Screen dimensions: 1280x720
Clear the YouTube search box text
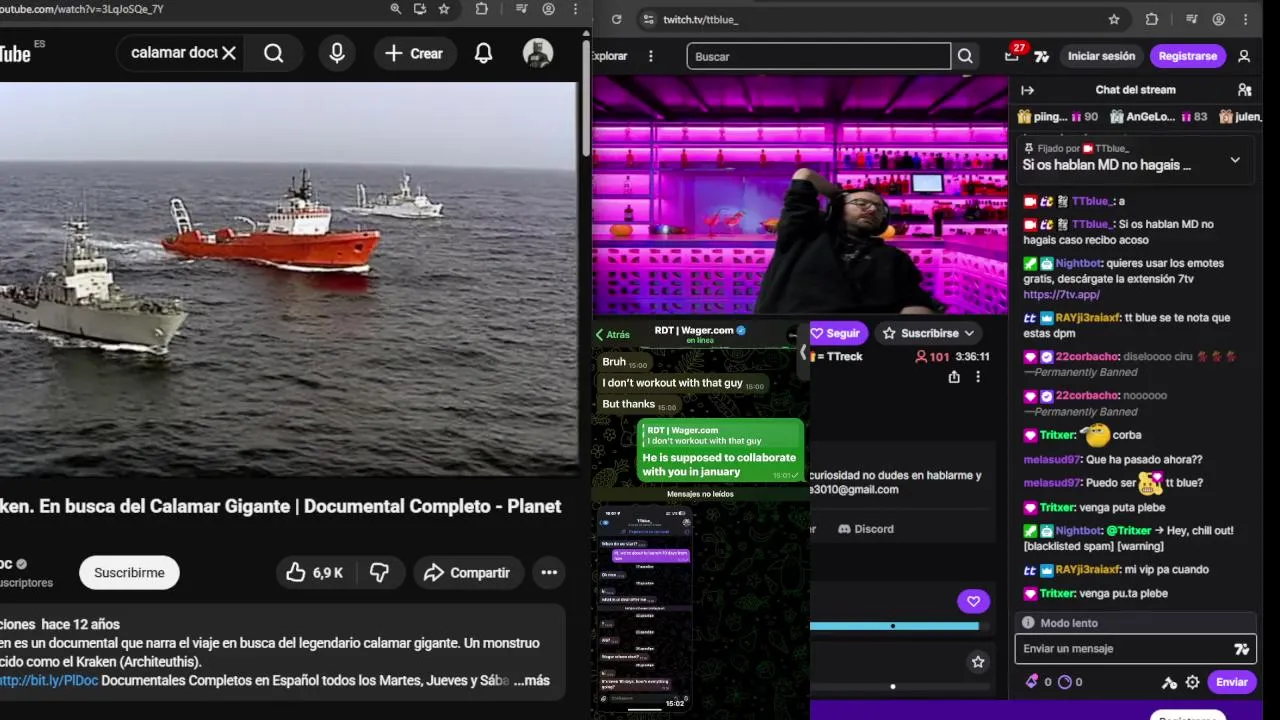coord(229,53)
